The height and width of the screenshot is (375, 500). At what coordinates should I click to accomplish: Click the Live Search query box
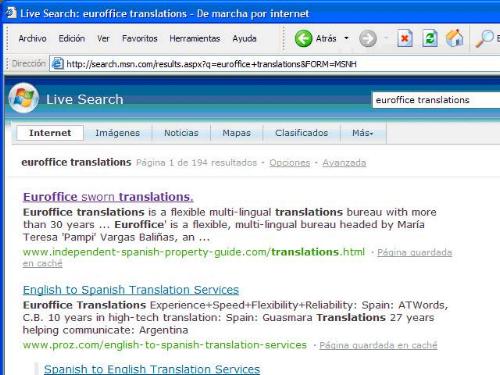pos(436,100)
